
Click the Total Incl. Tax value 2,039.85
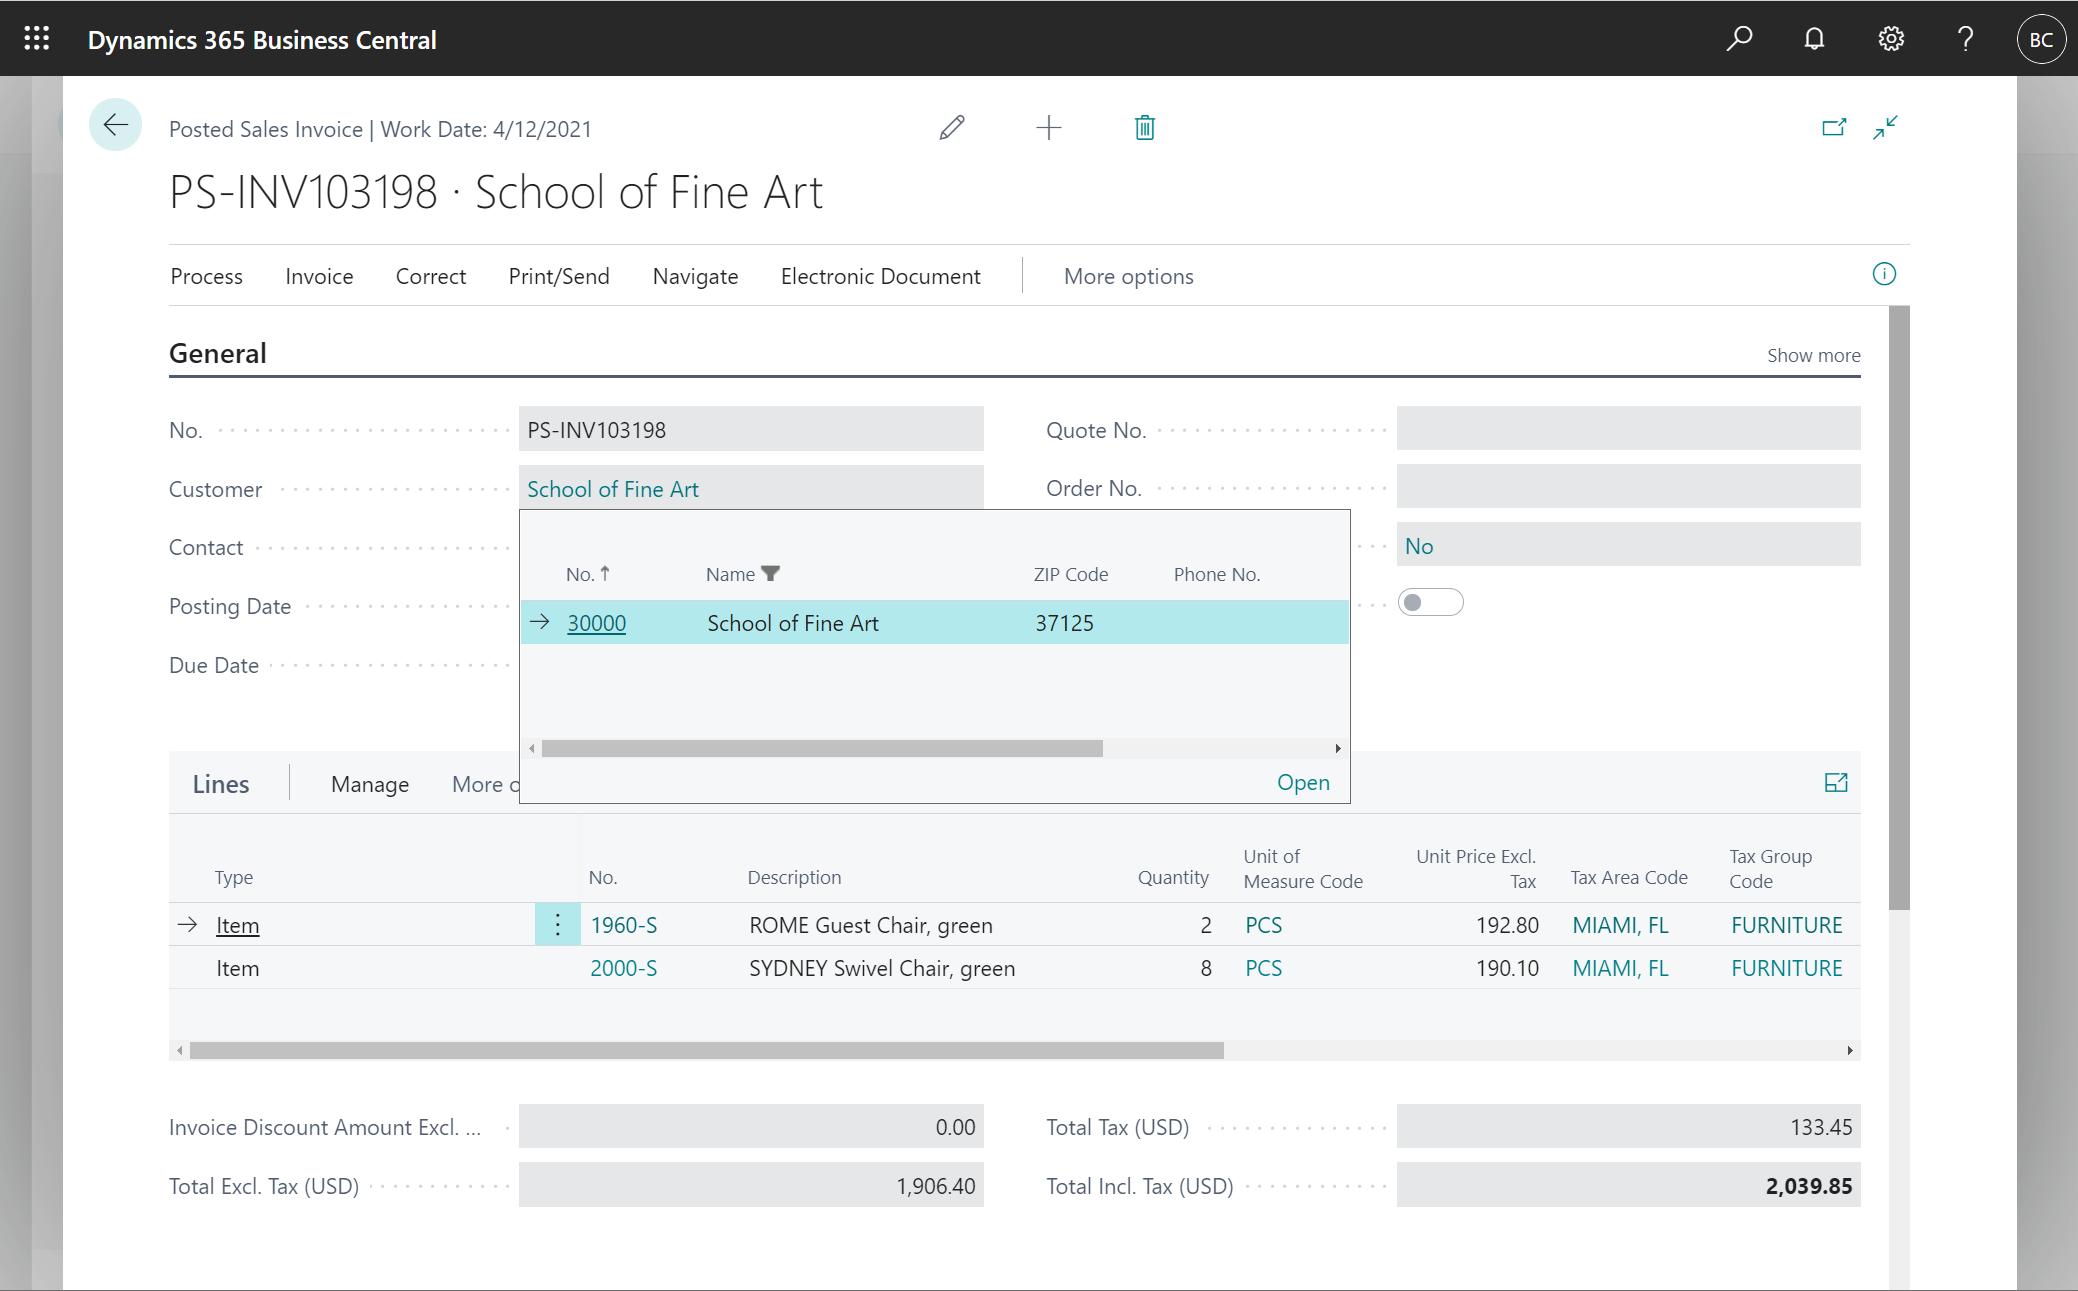1628,1186
